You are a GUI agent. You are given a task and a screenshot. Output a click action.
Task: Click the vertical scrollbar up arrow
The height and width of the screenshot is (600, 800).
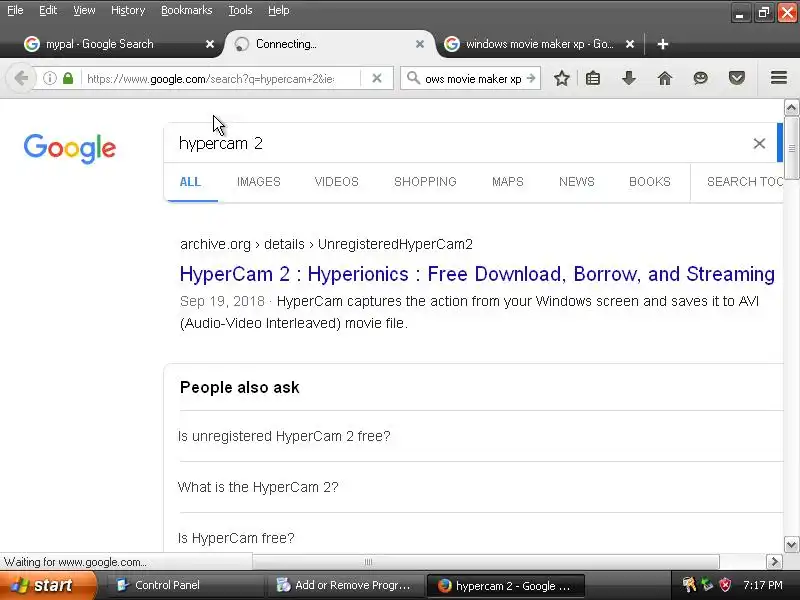point(791,108)
